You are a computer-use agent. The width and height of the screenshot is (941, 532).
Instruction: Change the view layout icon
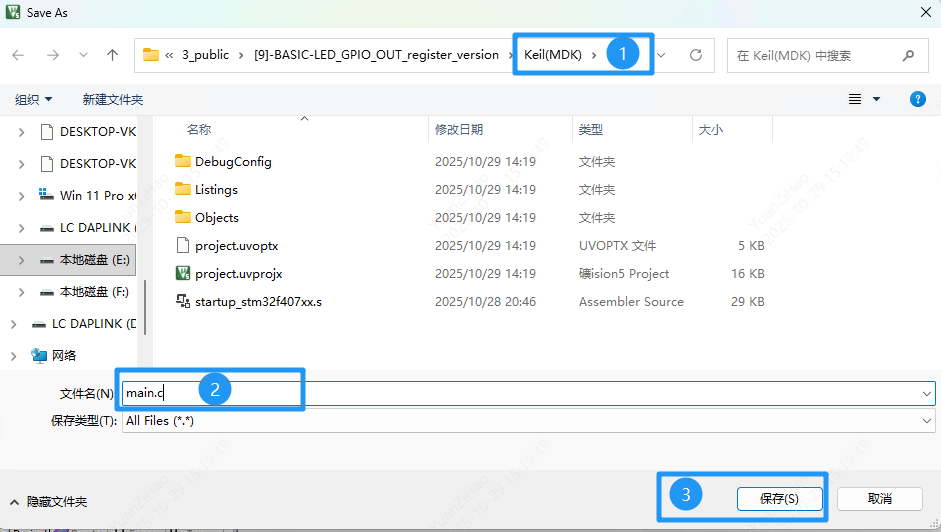point(855,99)
